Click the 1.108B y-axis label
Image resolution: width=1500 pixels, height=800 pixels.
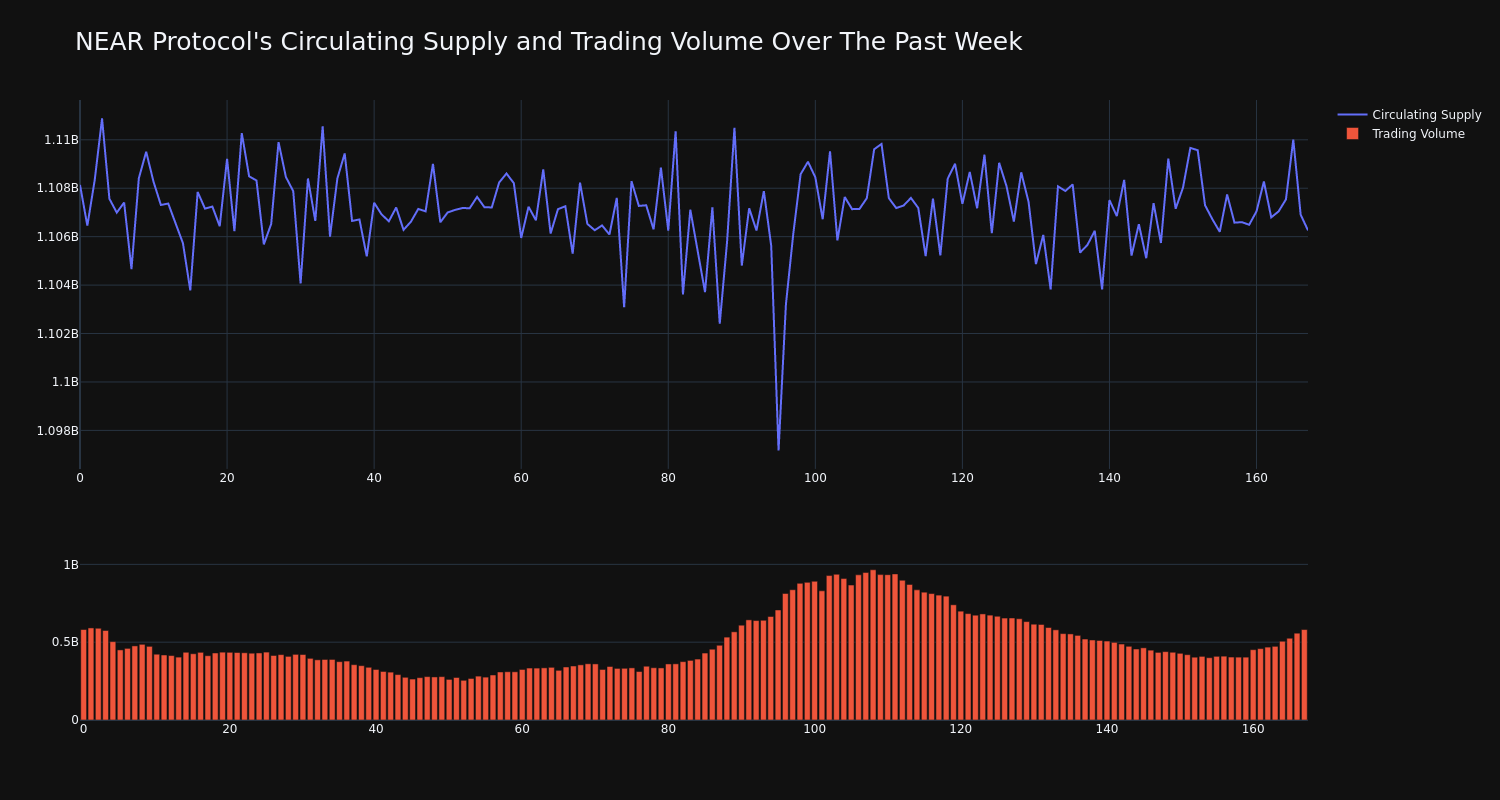(x=57, y=188)
